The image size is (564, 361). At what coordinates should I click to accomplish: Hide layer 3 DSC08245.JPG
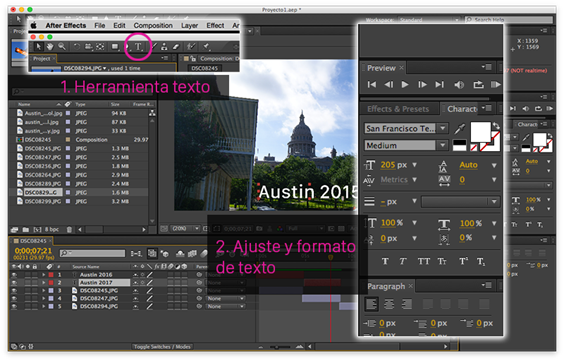pos(14,291)
